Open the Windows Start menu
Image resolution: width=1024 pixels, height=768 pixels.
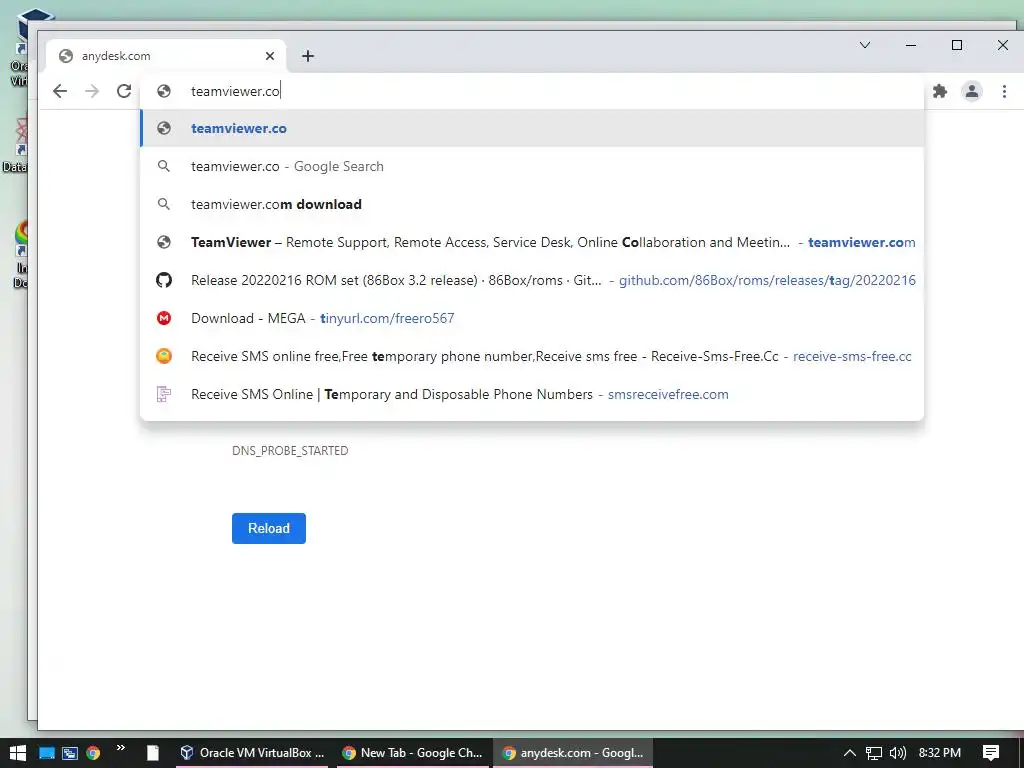click(17, 753)
